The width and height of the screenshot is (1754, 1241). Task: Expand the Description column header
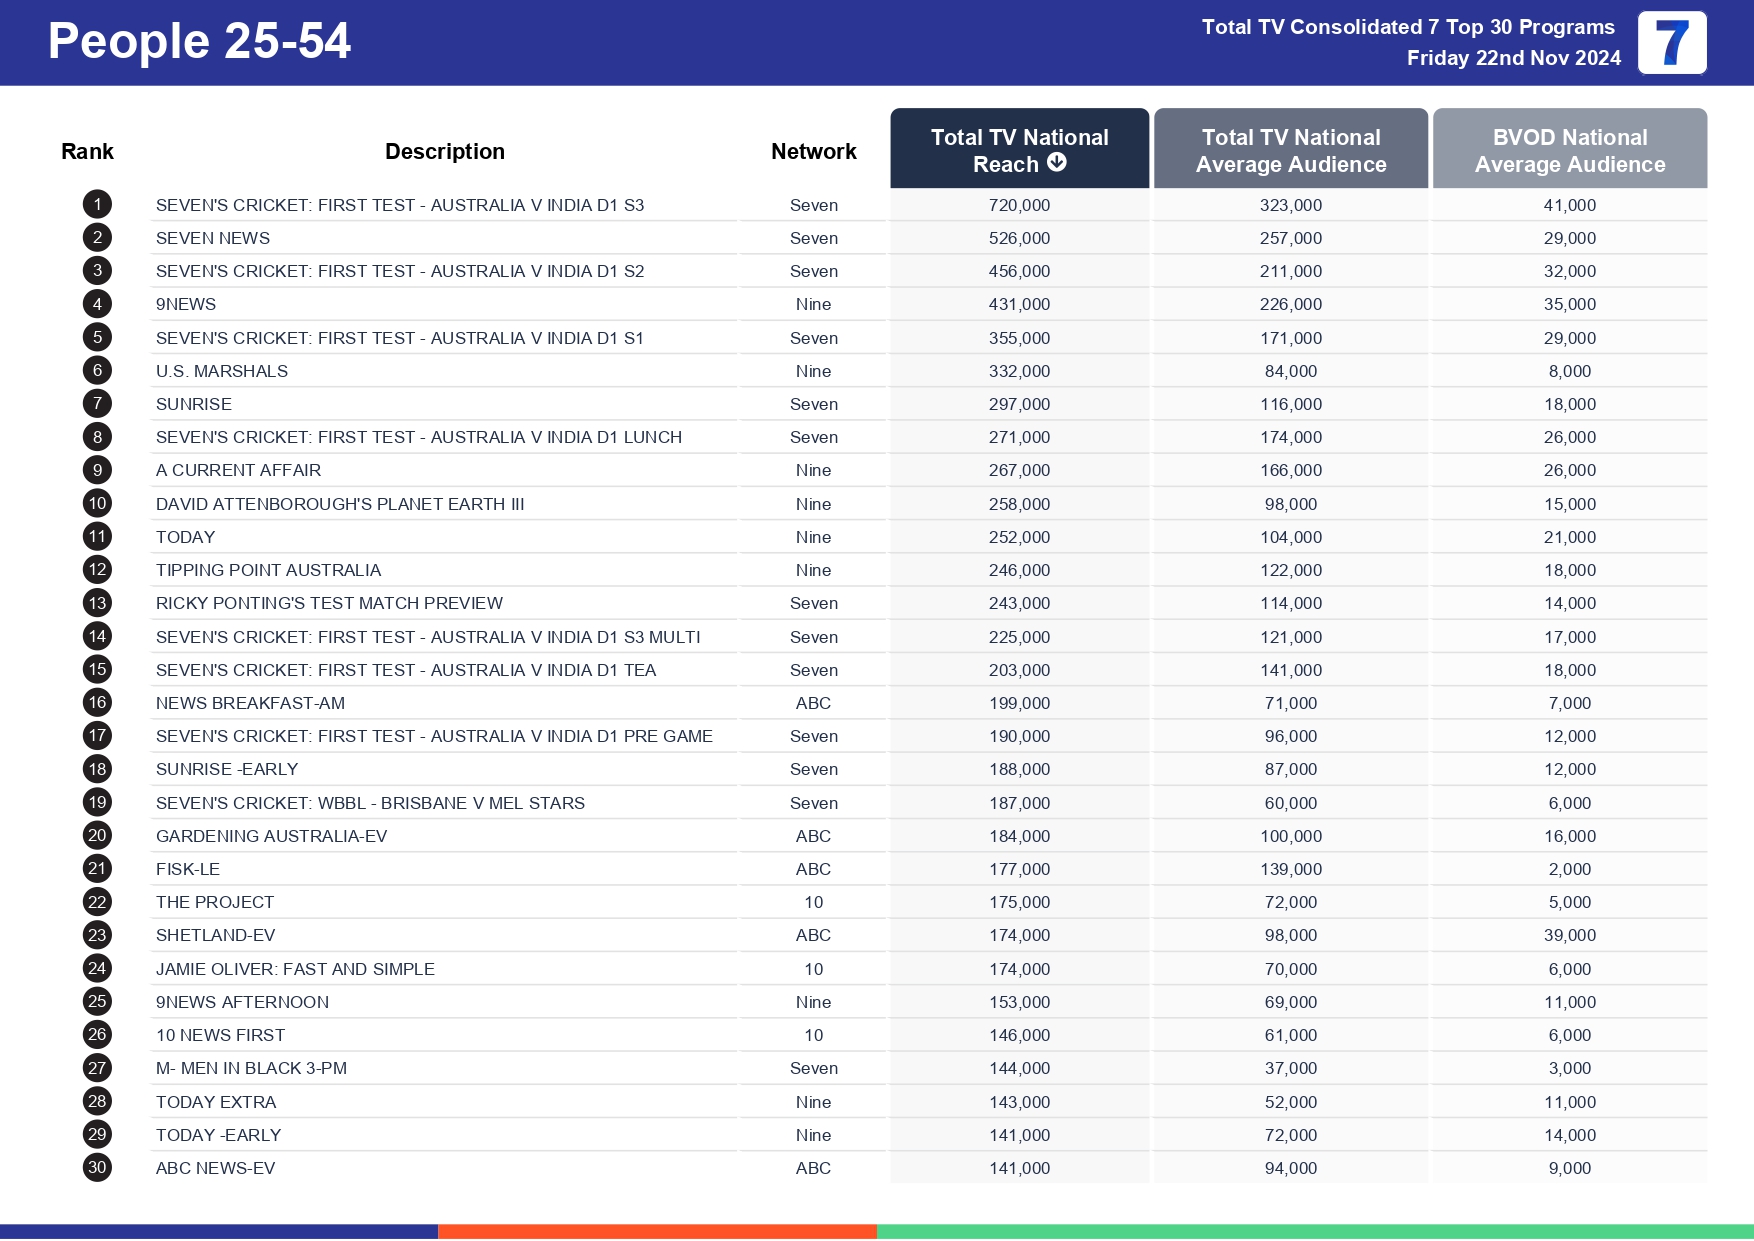(445, 150)
